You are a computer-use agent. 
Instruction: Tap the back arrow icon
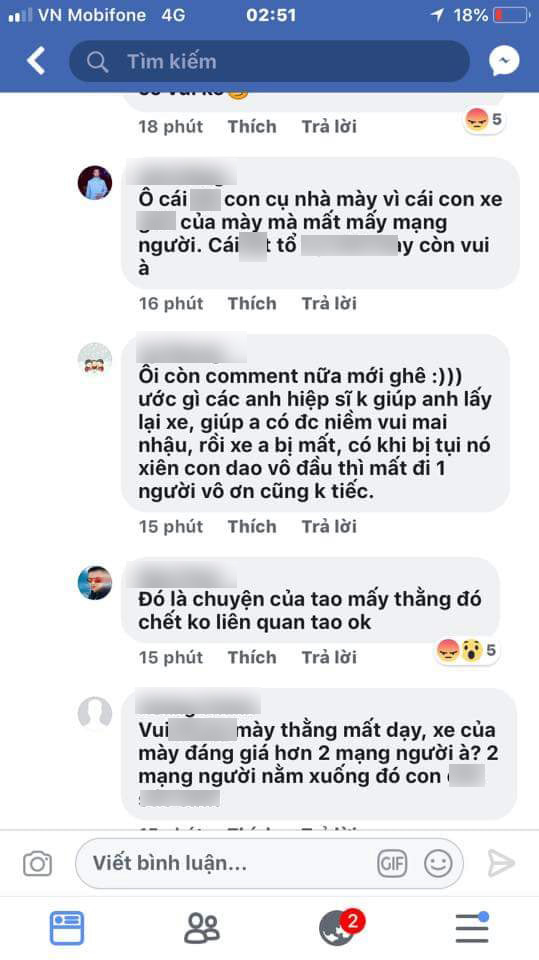coord(36,61)
